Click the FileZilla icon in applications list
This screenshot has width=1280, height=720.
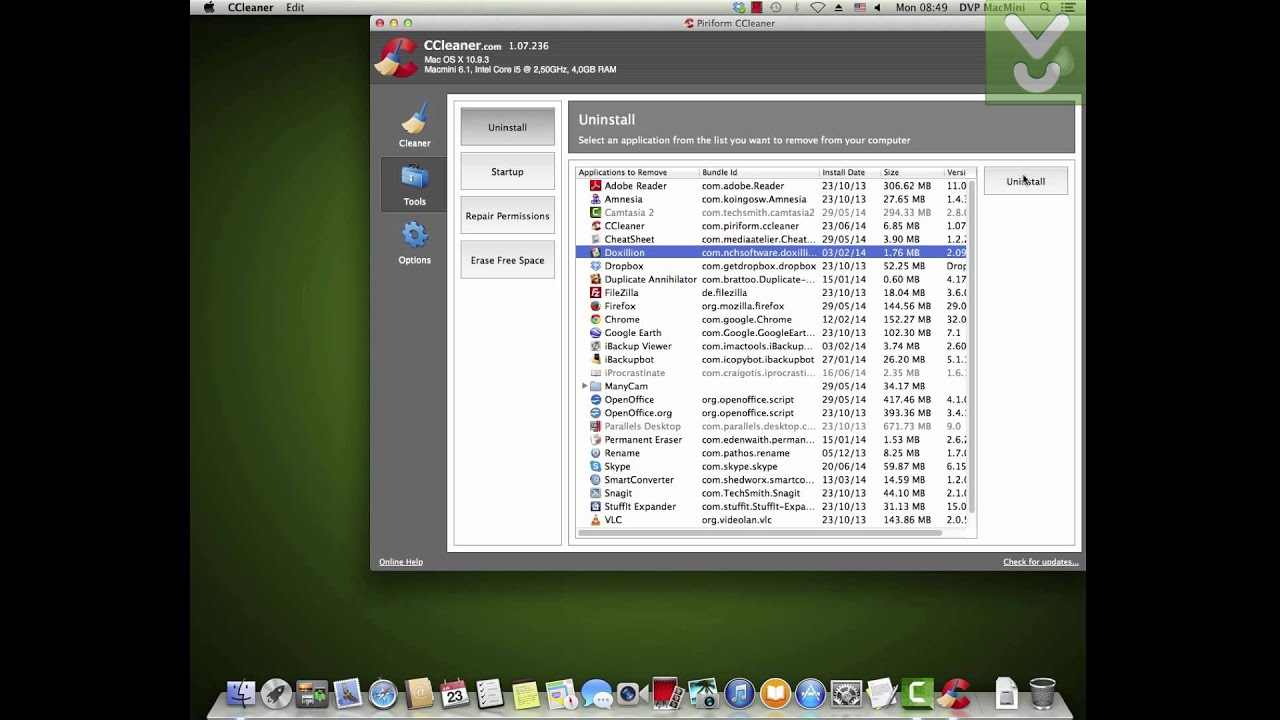click(x=595, y=293)
